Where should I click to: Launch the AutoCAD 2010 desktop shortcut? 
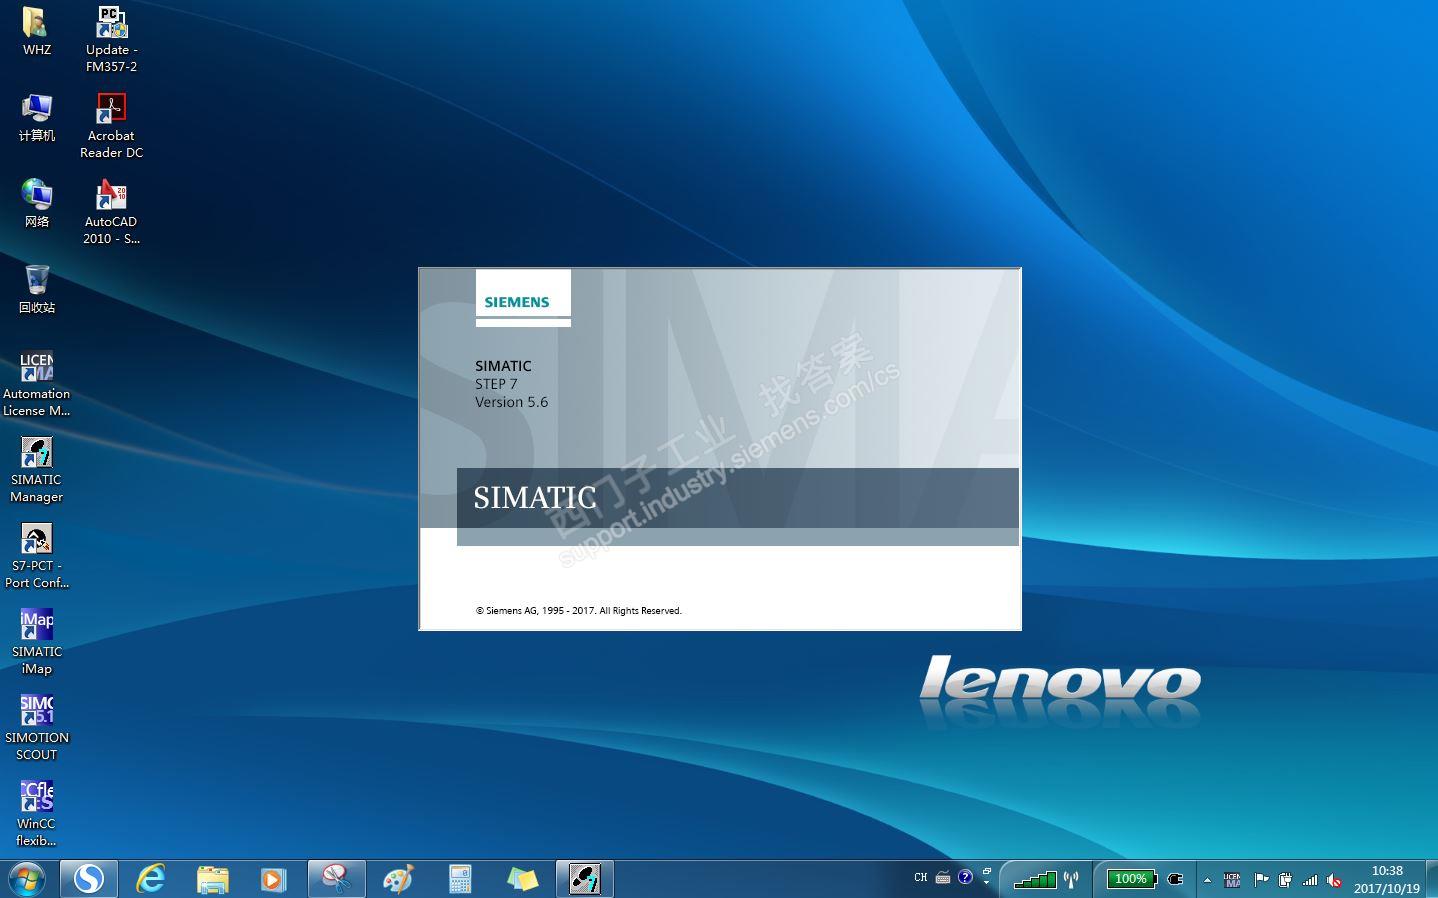tap(111, 212)
